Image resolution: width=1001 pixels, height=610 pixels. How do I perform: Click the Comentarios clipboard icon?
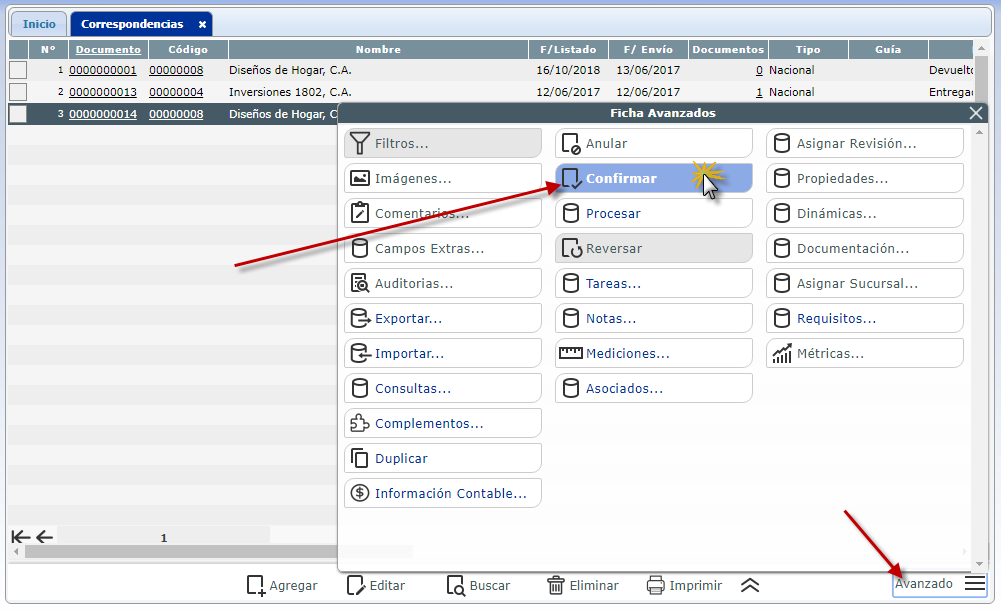click(359, 214)
